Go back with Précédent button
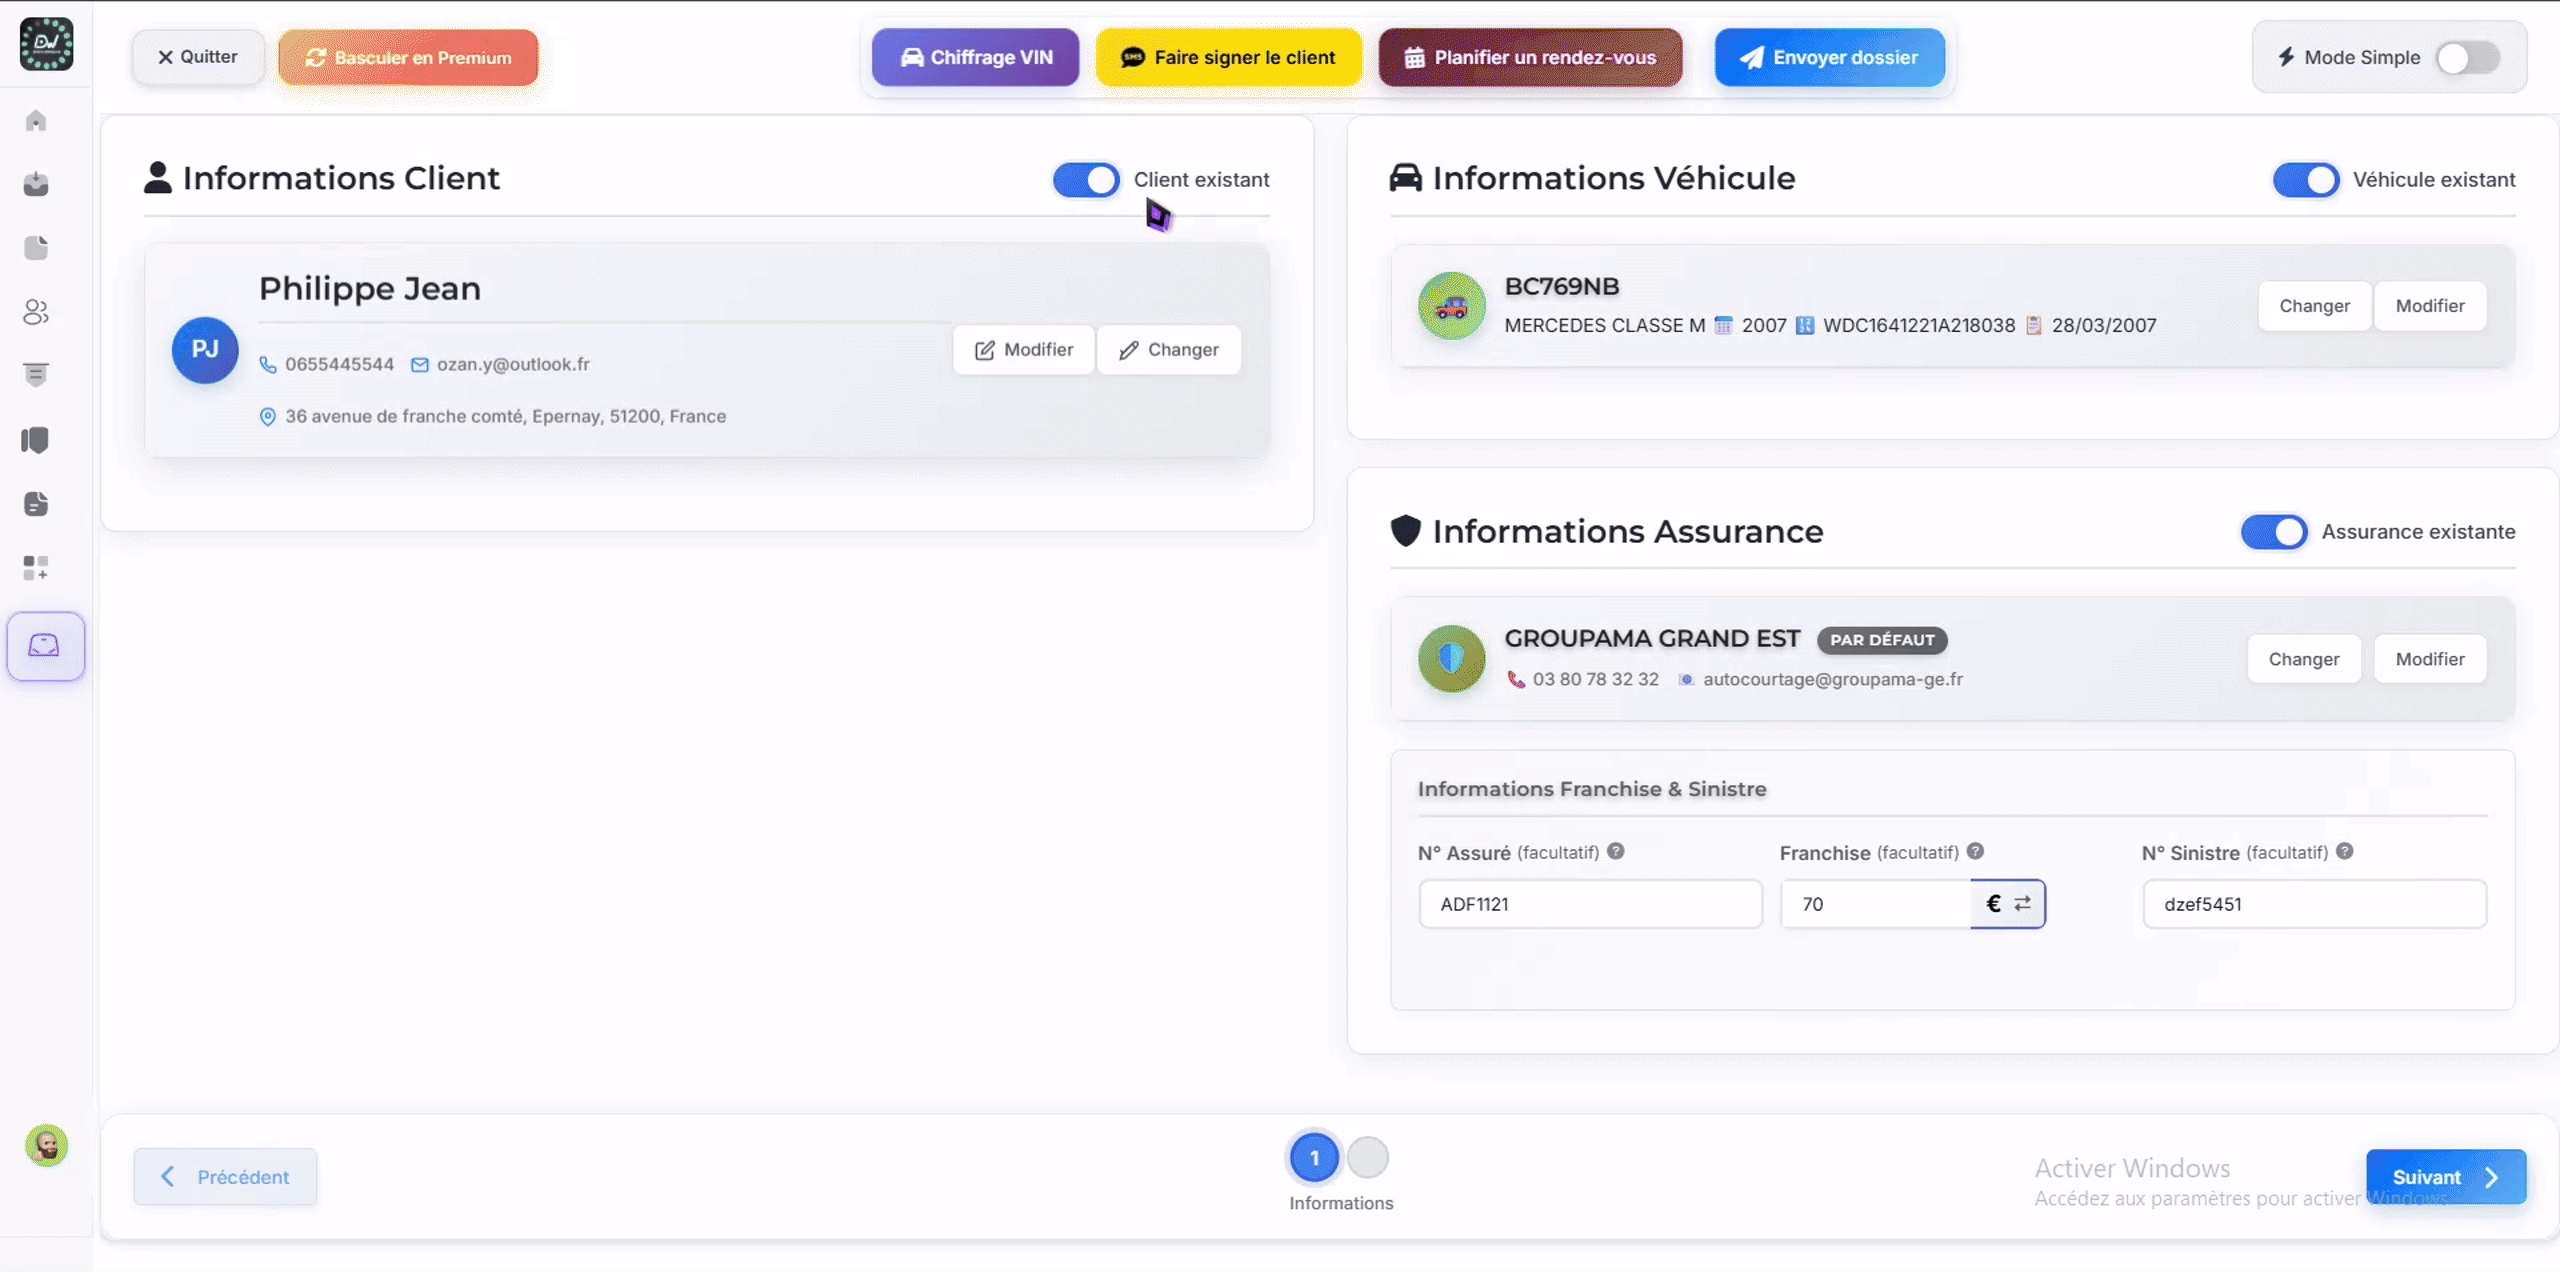The height and width of the screenshot is (1272, 2560). [225, 1177]
